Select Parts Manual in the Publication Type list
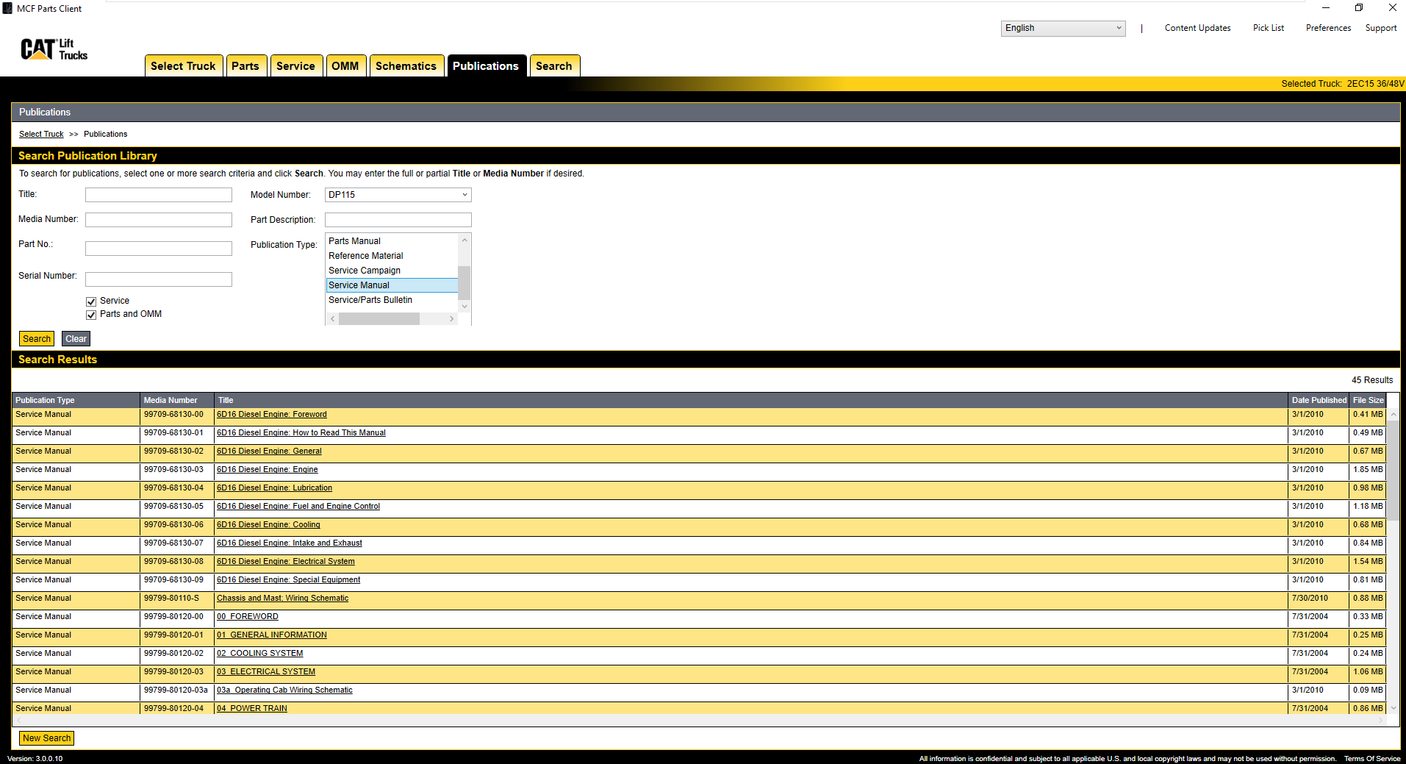Image resolution: width=1406 pixels, height=764 pixels. coord(355,240)
